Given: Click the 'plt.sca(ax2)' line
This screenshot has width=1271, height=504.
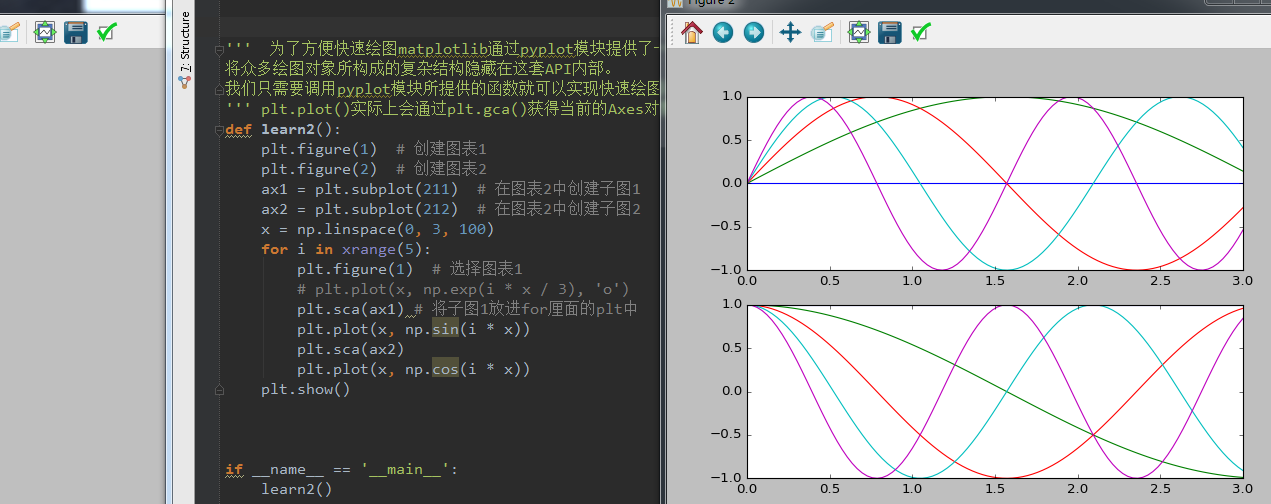Looking at the screenshot, I should point(350,350).
